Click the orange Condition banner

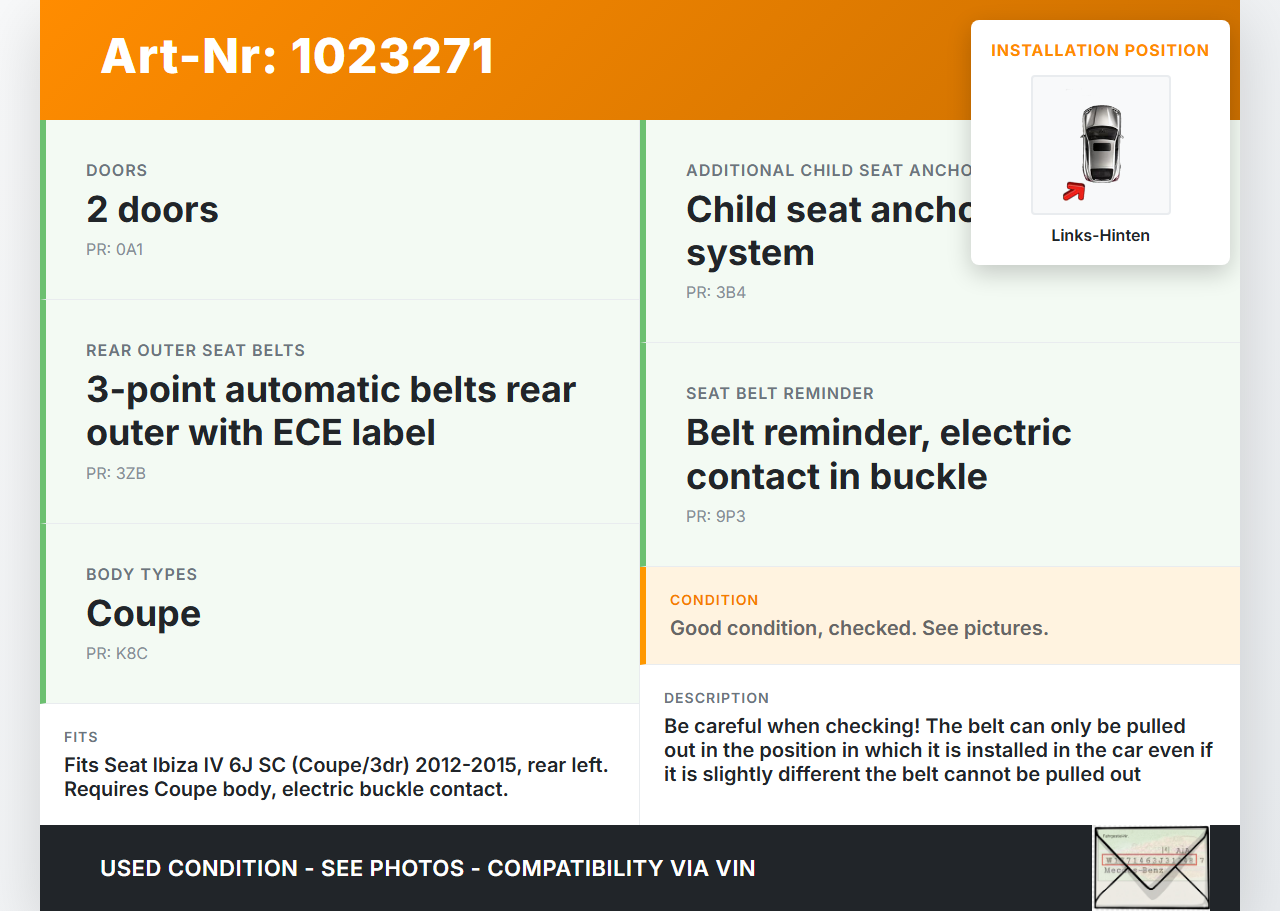[x=940, y=615]
